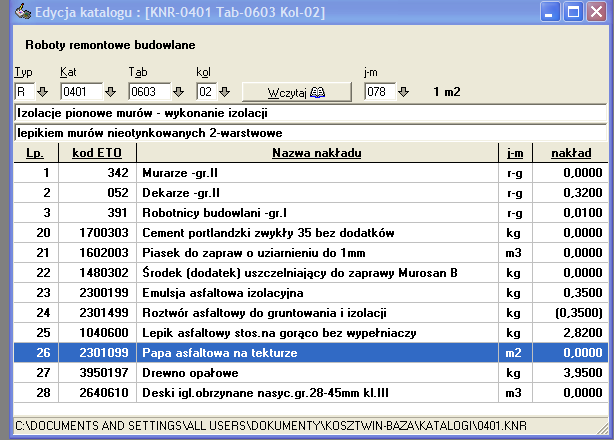This screenshot has height=440, width=614.
Task: Select the row with Murosan B sealant
Action: [x=311, y=273]
